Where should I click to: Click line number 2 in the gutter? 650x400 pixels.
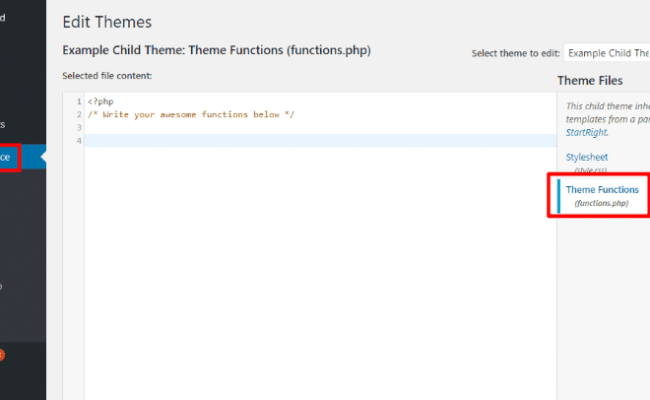point(79,114)
